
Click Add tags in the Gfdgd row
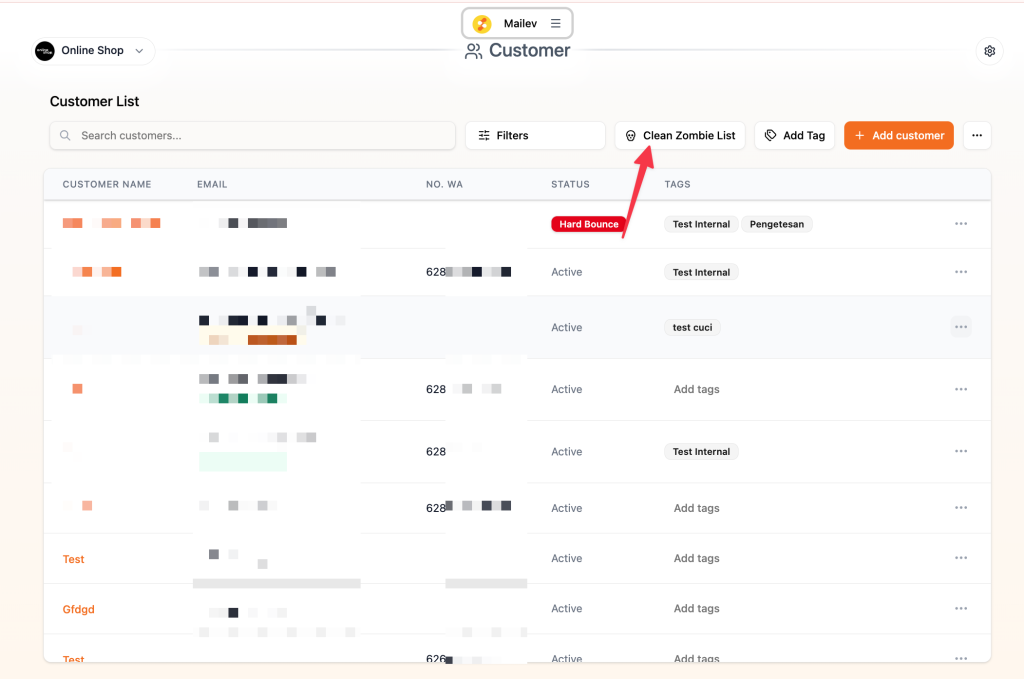[696, 608]
